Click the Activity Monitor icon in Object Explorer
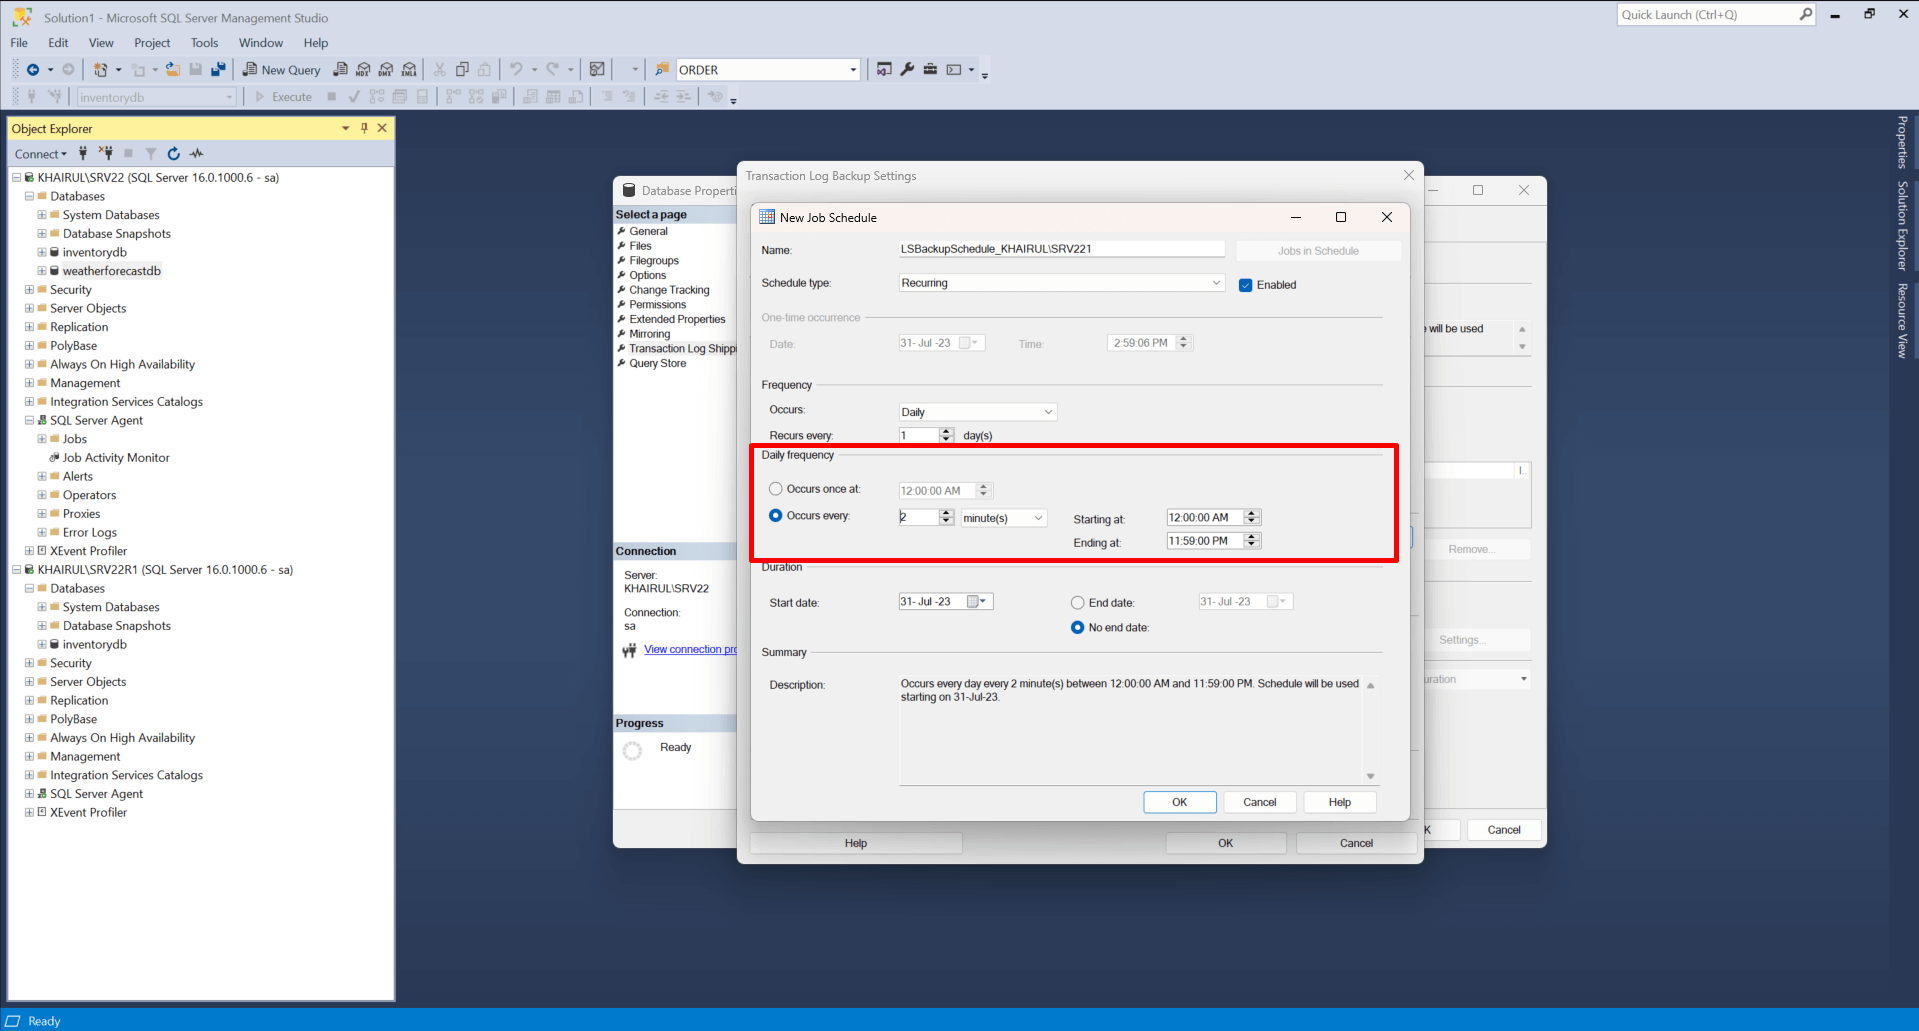The height and width of the screenshot is (1031, 1919). (x=197, y=154)
